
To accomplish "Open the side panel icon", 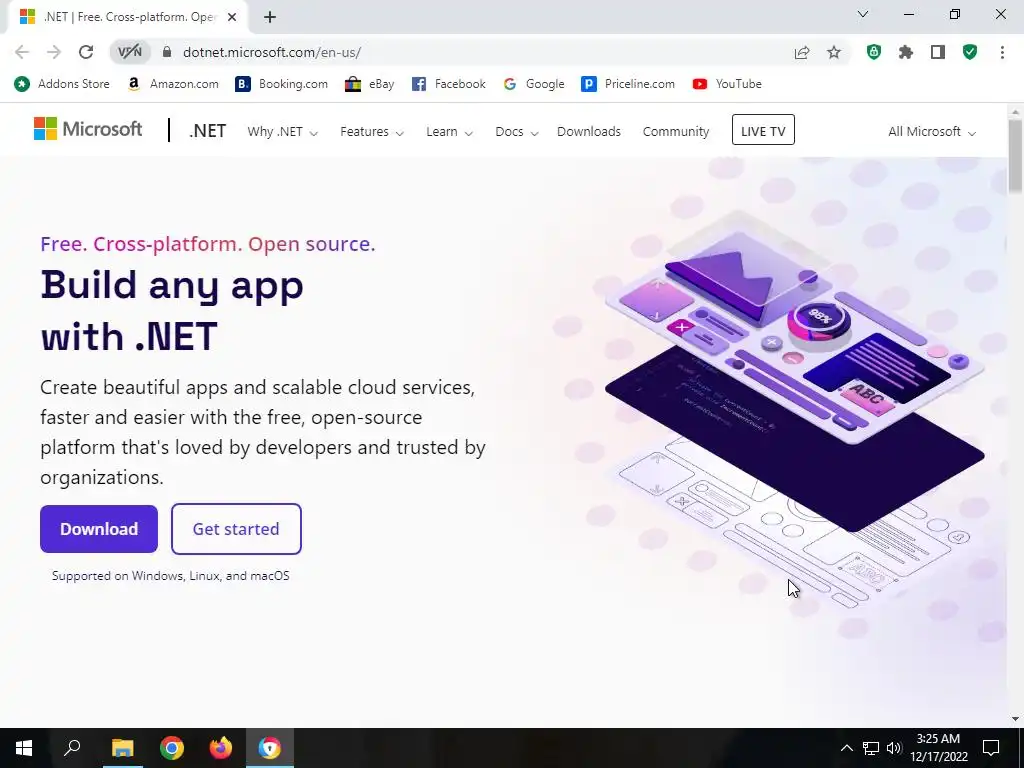I will tap(938, 52).
